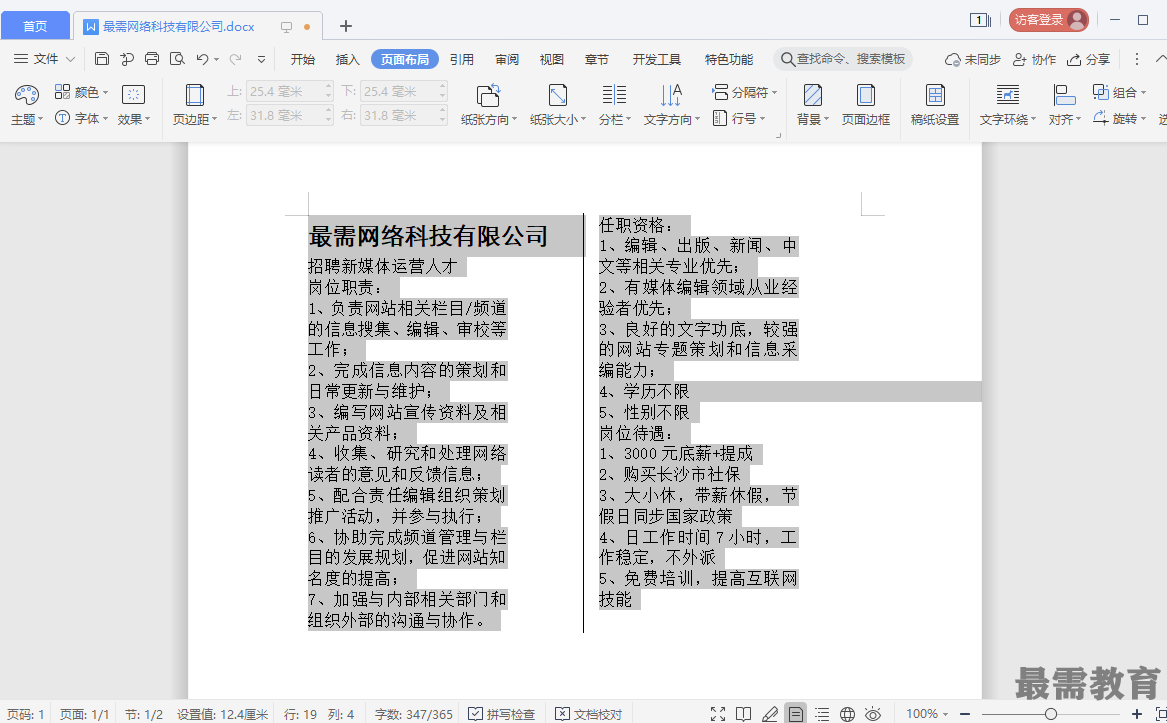The width and height of the screenshot is (1167, 723).
Task: Click the right margin 31.8 毫米 field
Action: [404, 115]
